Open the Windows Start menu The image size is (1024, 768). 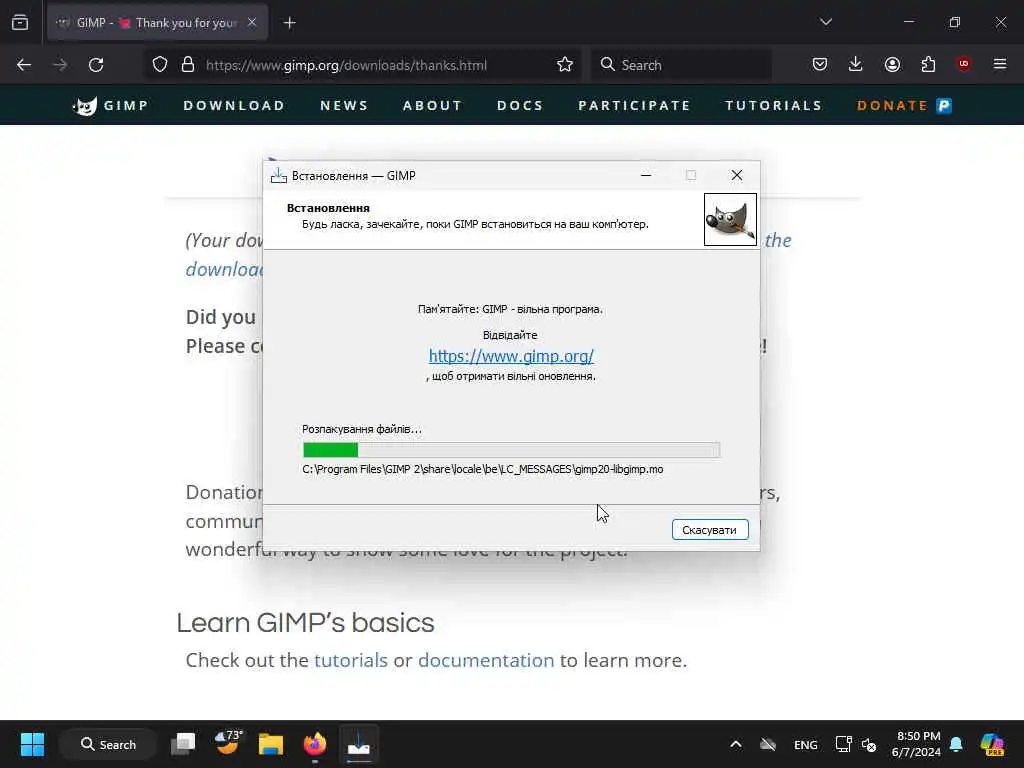pyautogui.click(x=32, y=744)
